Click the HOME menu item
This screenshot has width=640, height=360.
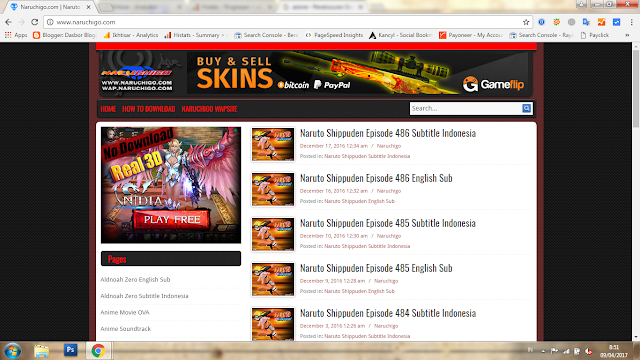click(x=108, y=109)
